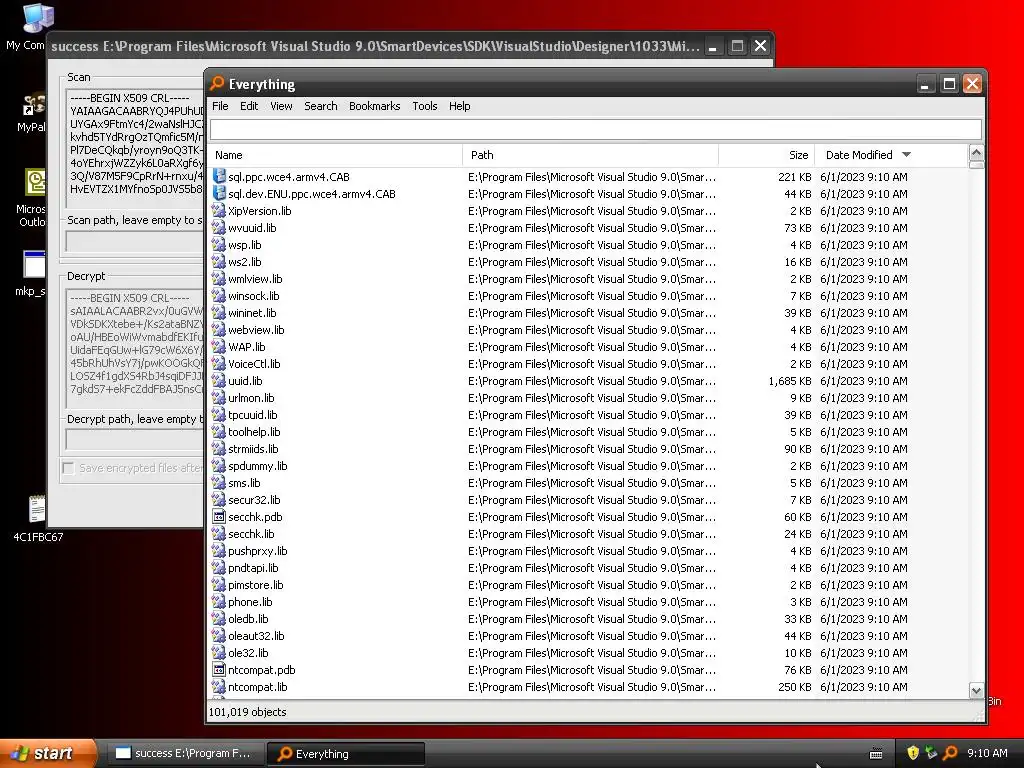Screen dimensions: 1024x768
Task: Click the oledb.lib file icon
Action: click(219, 618)
